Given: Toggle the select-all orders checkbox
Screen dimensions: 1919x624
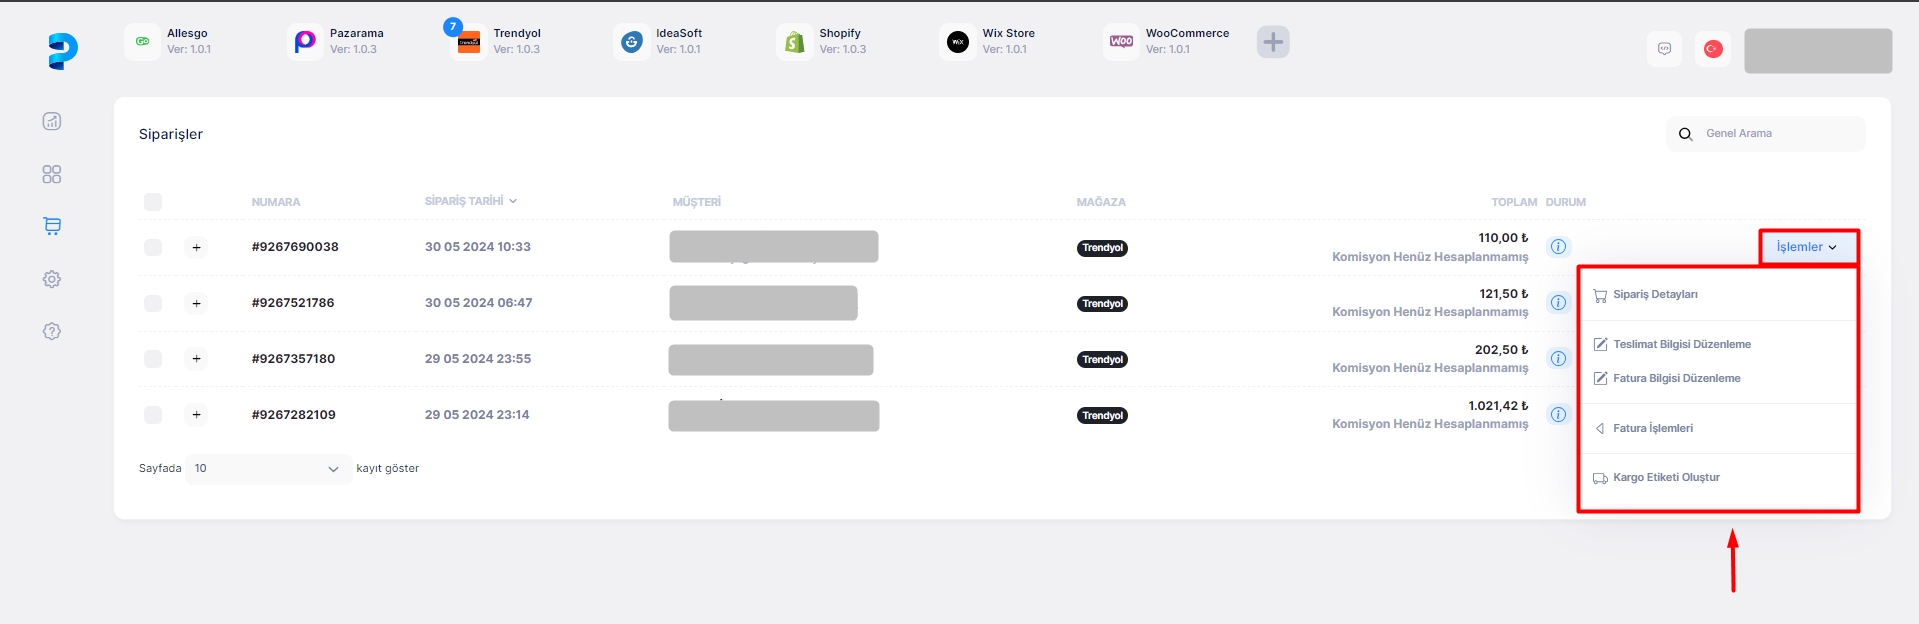Looking at the screenshot, I should pyautogui.click(x=153, y=202).
